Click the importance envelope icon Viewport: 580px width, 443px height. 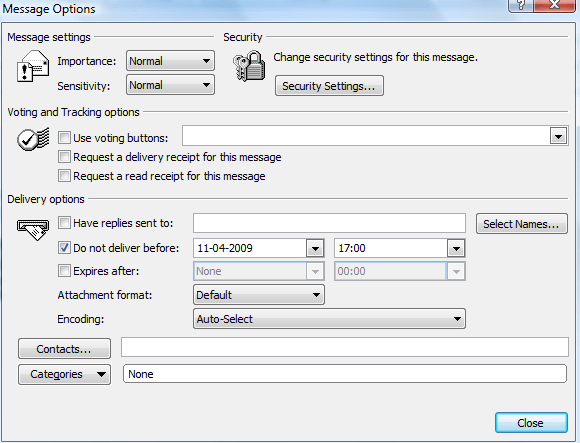33,67
